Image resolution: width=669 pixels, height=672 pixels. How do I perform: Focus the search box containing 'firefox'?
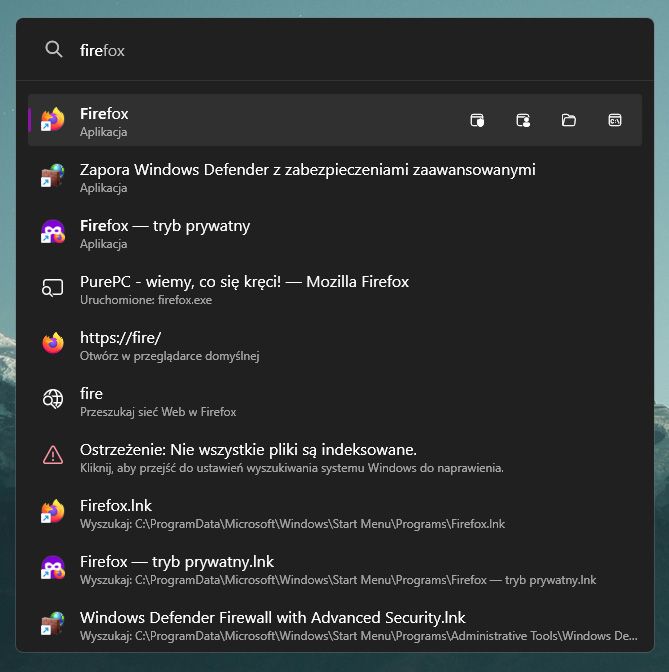click(x=334, y=50)
